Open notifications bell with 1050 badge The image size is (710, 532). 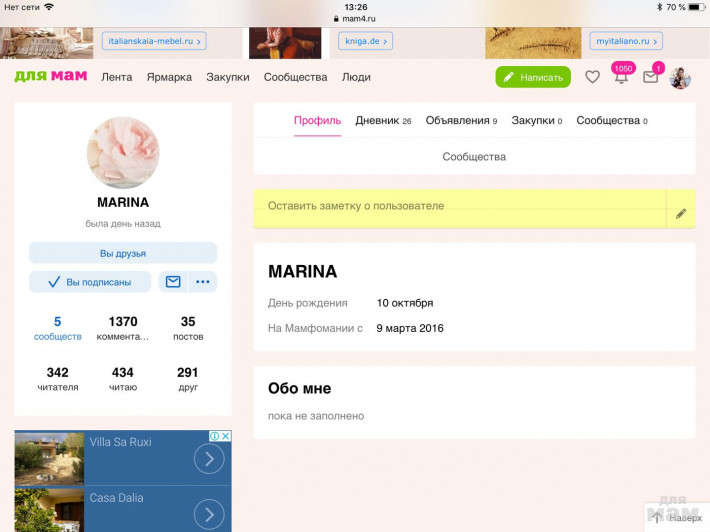pyautogui.click(x=621, y=77)
